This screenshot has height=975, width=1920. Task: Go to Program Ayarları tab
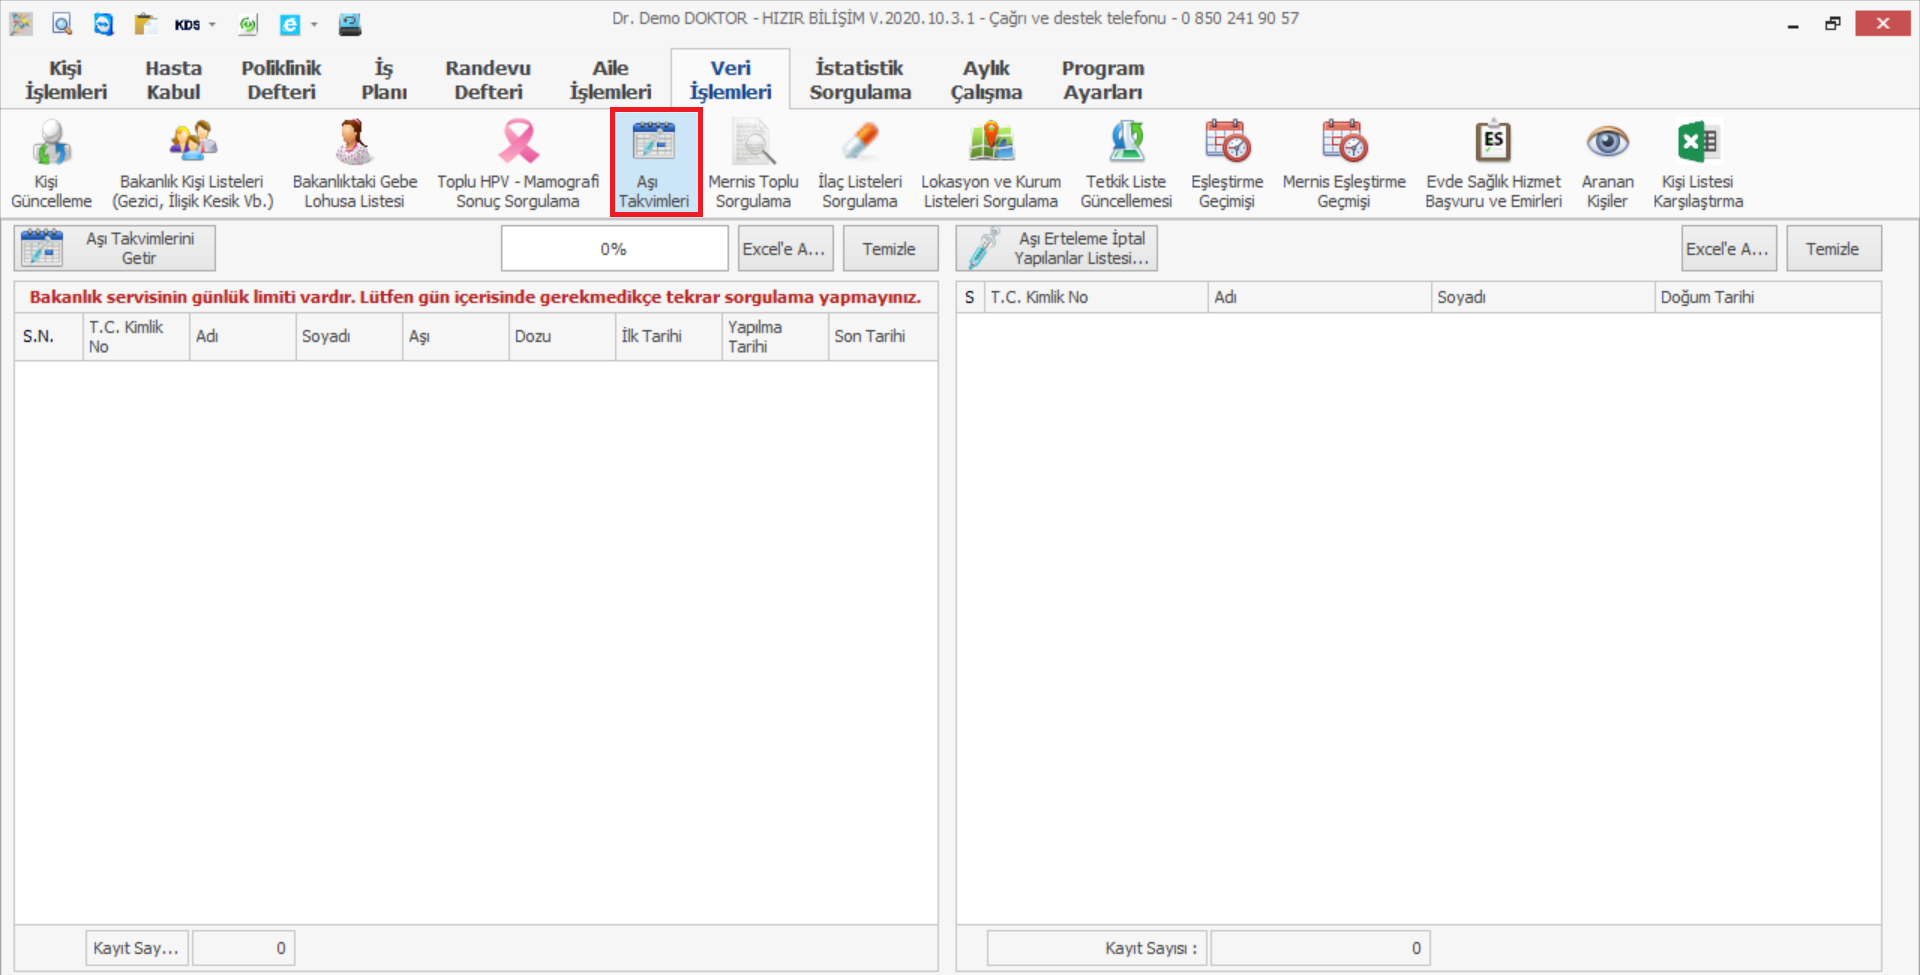(1102, 80)
